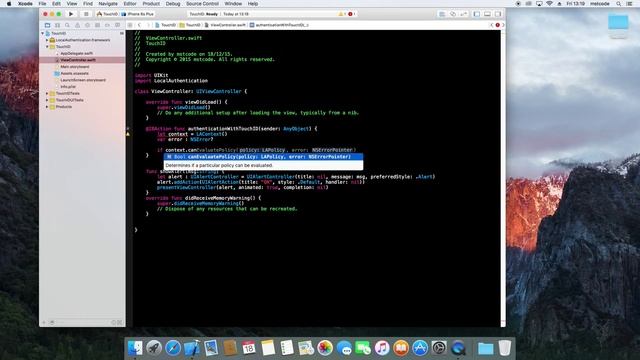The image size is (640, 360).
Task: Click the add button below navigator
Action: click(44, 322)
